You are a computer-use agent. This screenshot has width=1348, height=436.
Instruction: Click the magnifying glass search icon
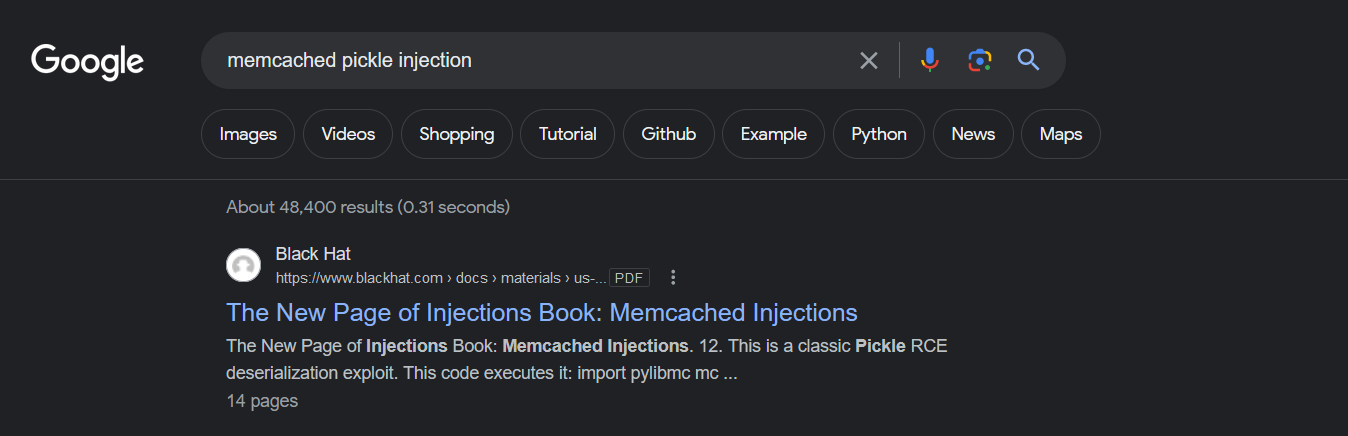1029,61
